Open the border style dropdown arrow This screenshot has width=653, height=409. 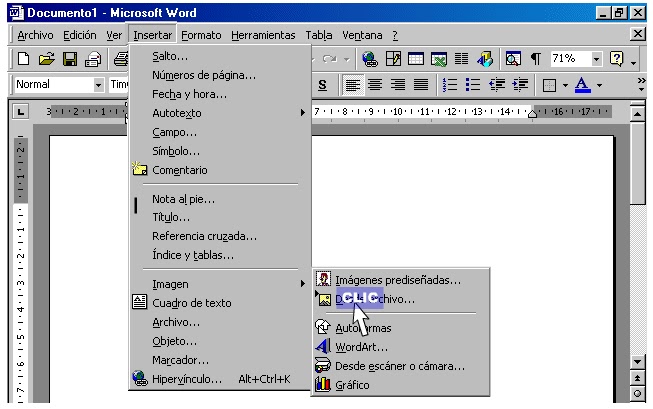click(565, 85)
